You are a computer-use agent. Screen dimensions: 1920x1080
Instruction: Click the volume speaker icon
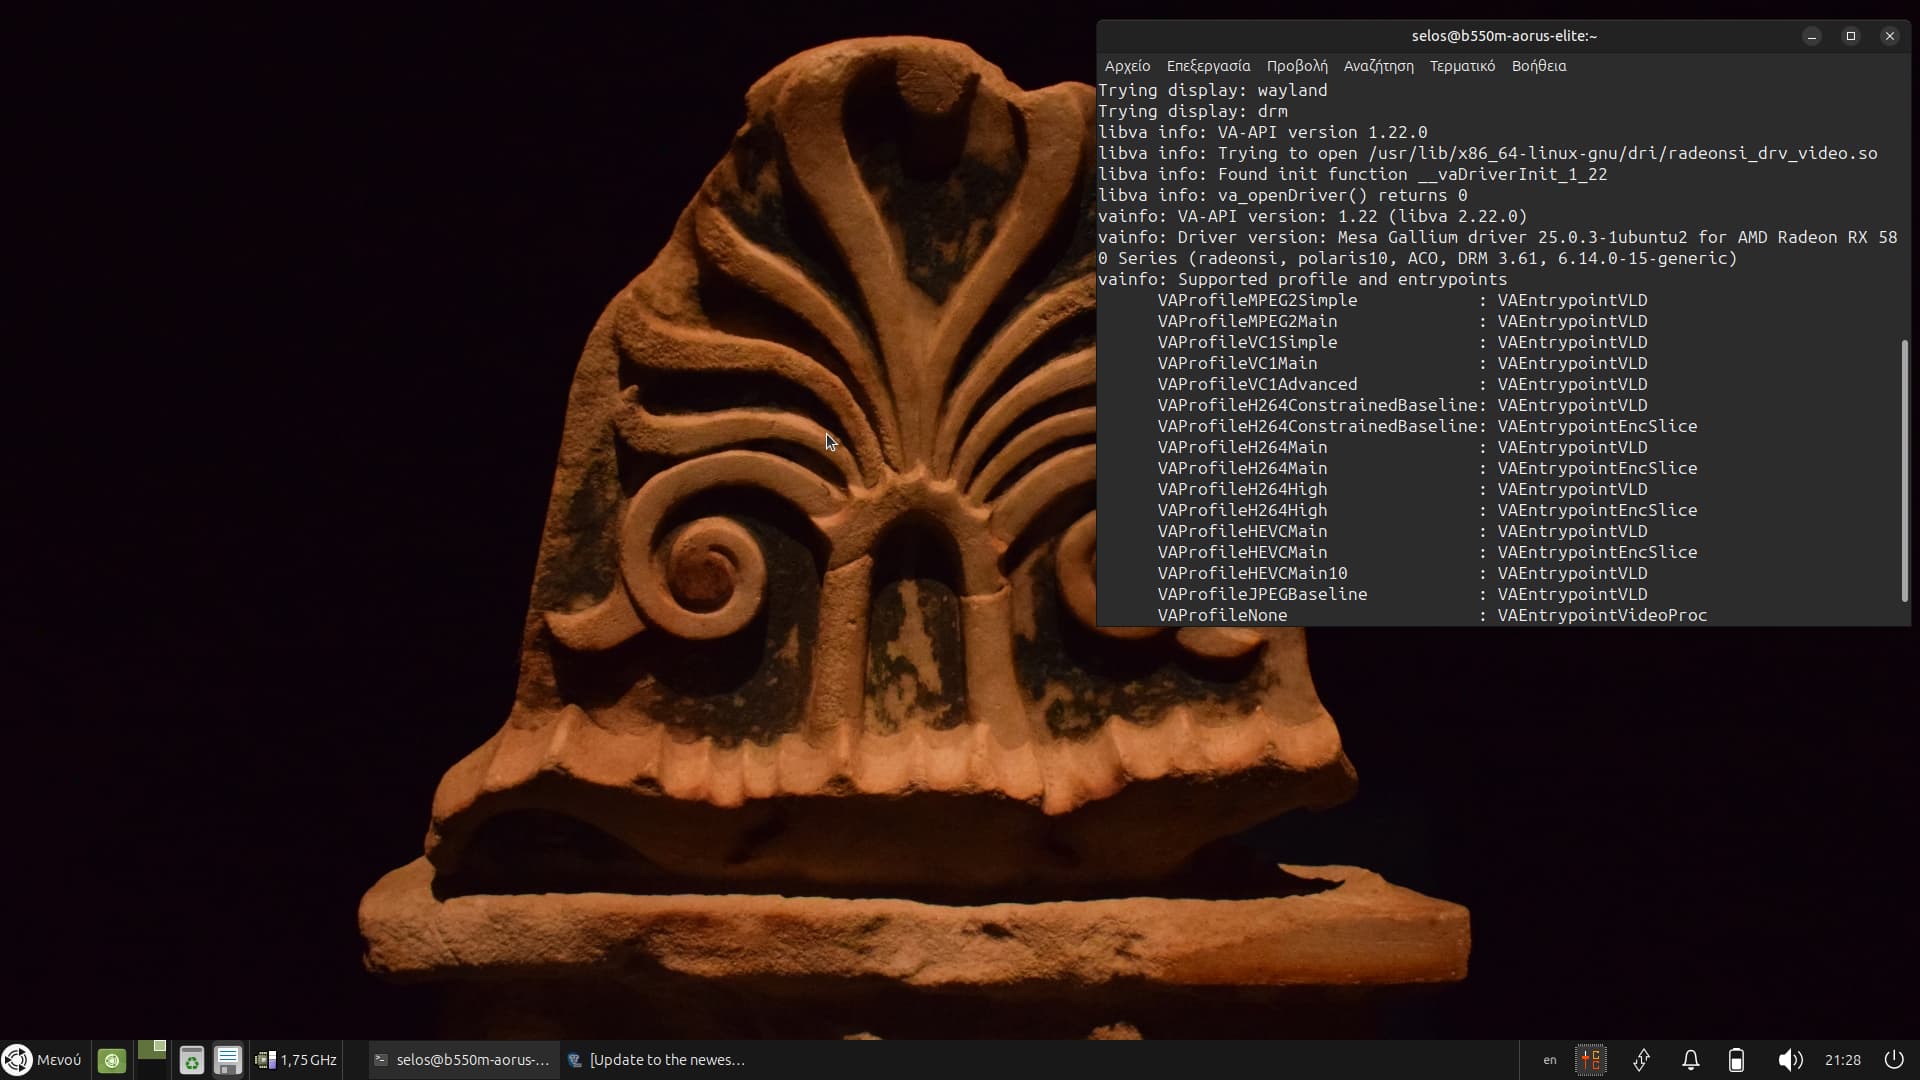[x=1790, y=1060]
